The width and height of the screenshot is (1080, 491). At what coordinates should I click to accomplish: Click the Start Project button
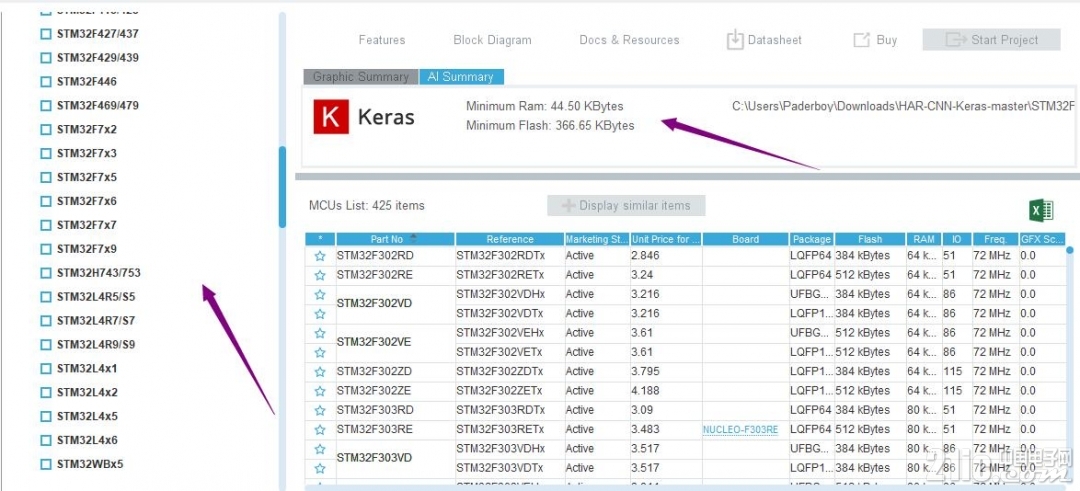click(991, 40)
